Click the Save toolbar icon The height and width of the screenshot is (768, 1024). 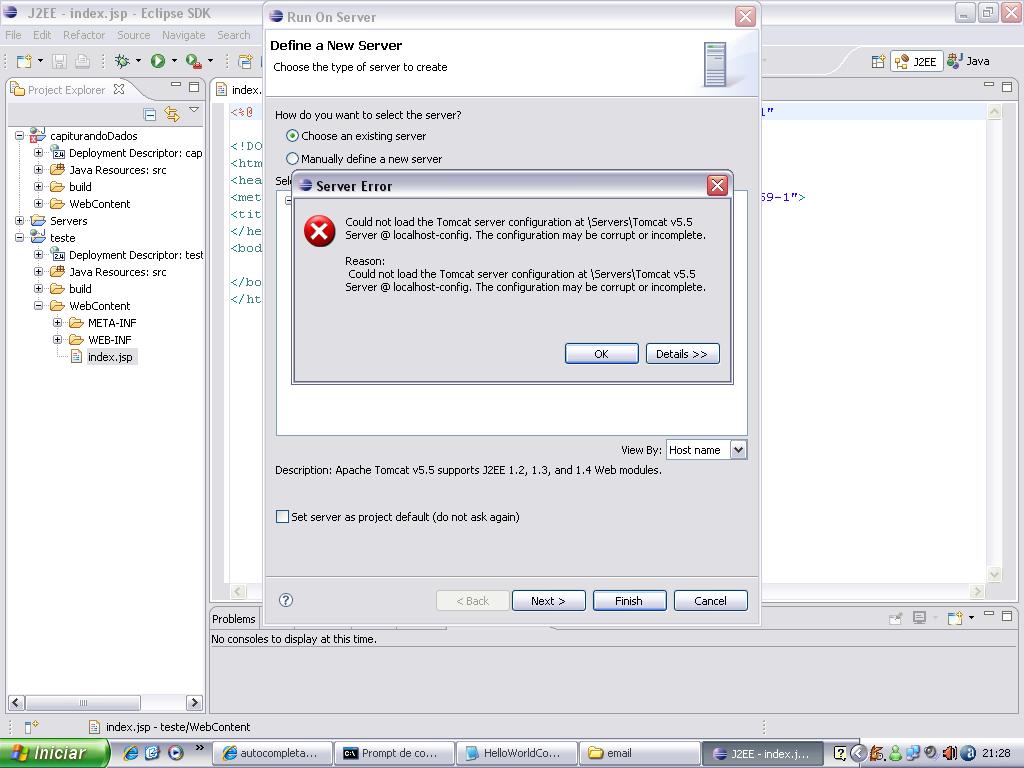(x=59, y=61)
